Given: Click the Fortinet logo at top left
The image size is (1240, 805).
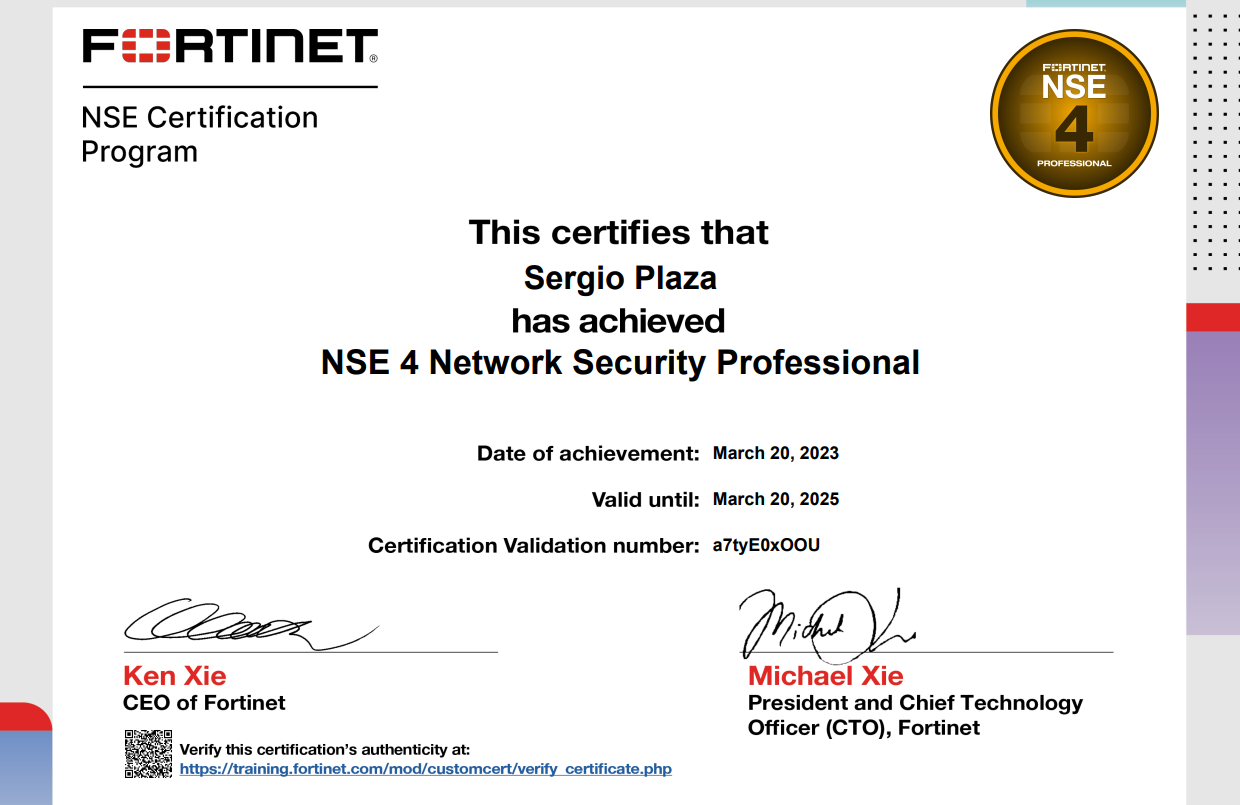Looking at the screenshot, I should click(x=229, y=46).
